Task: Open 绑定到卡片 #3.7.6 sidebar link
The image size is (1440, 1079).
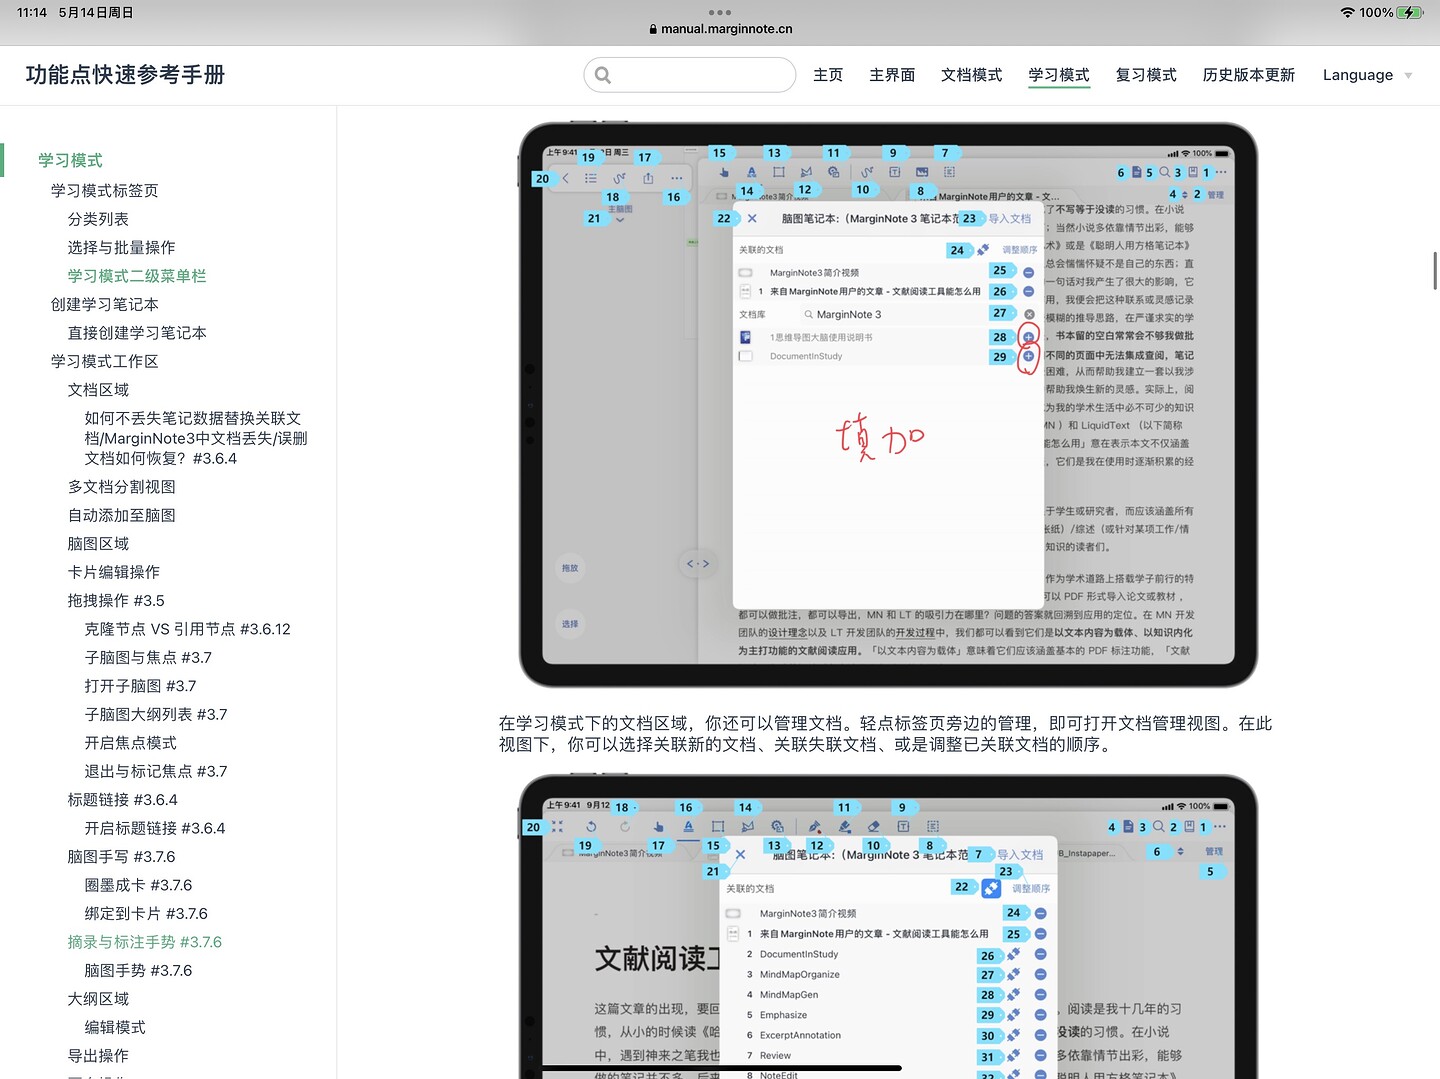Action: tap(146, 914)
